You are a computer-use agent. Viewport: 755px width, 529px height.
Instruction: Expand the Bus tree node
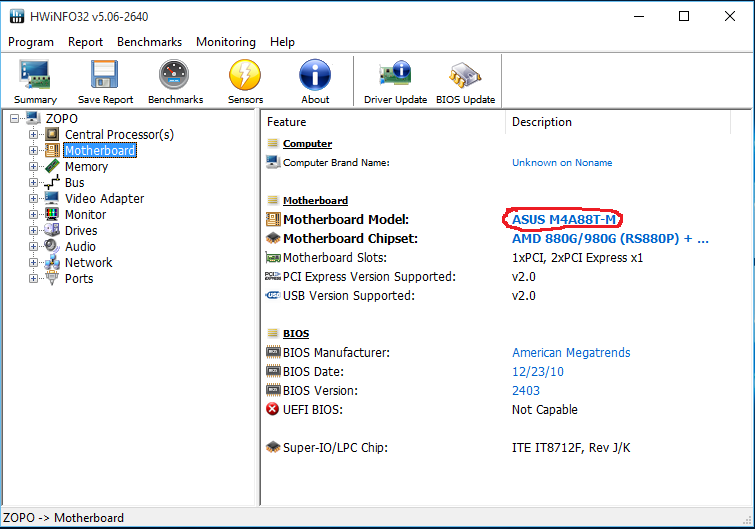pos(33,182)
